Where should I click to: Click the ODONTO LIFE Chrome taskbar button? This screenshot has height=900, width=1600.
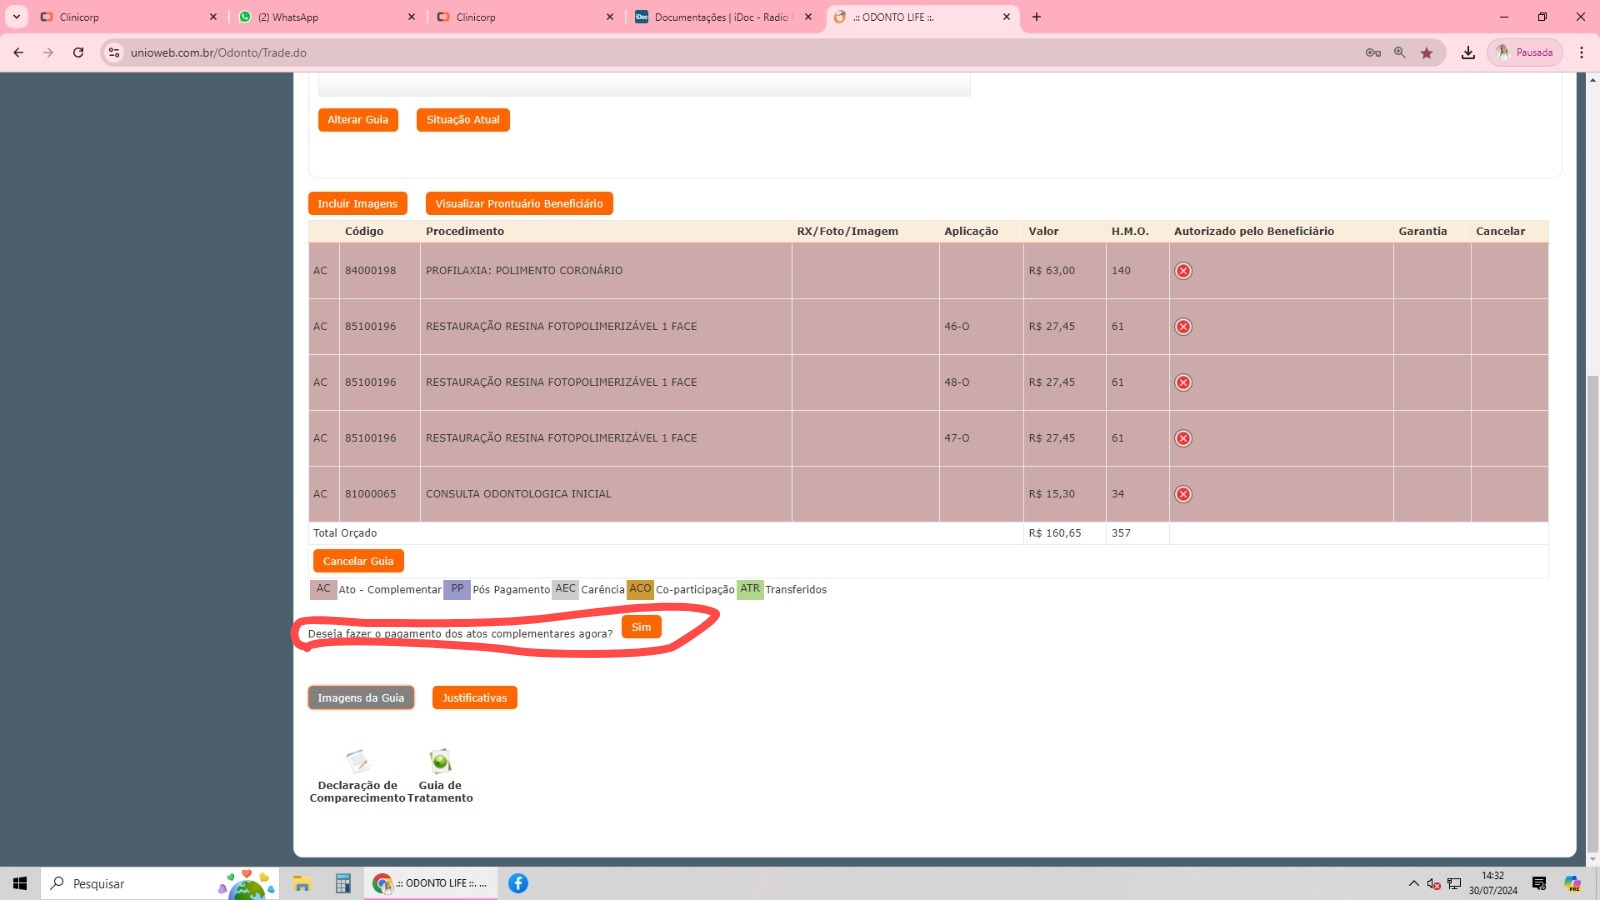(431, 883)
